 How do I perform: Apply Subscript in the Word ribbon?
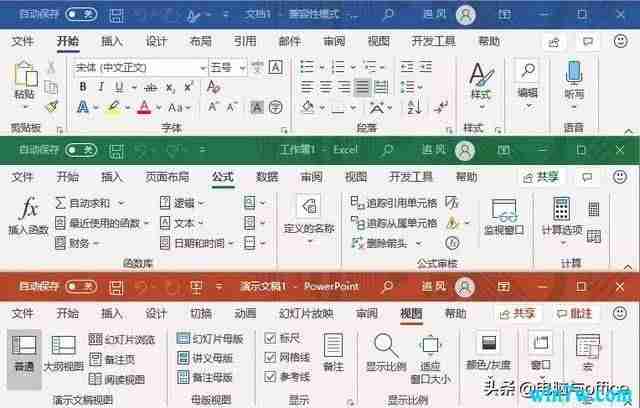tap(170, 87)
